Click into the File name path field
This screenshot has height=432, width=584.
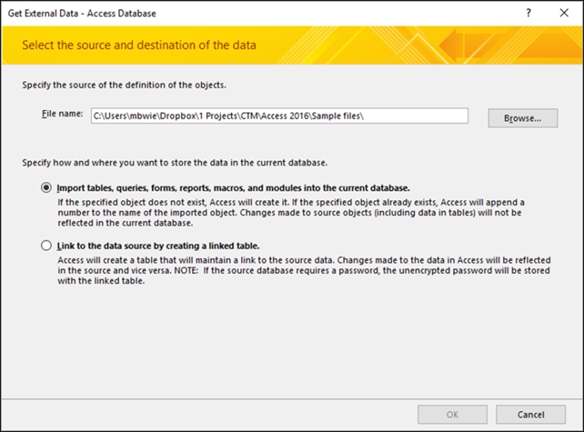coord(279,116)
